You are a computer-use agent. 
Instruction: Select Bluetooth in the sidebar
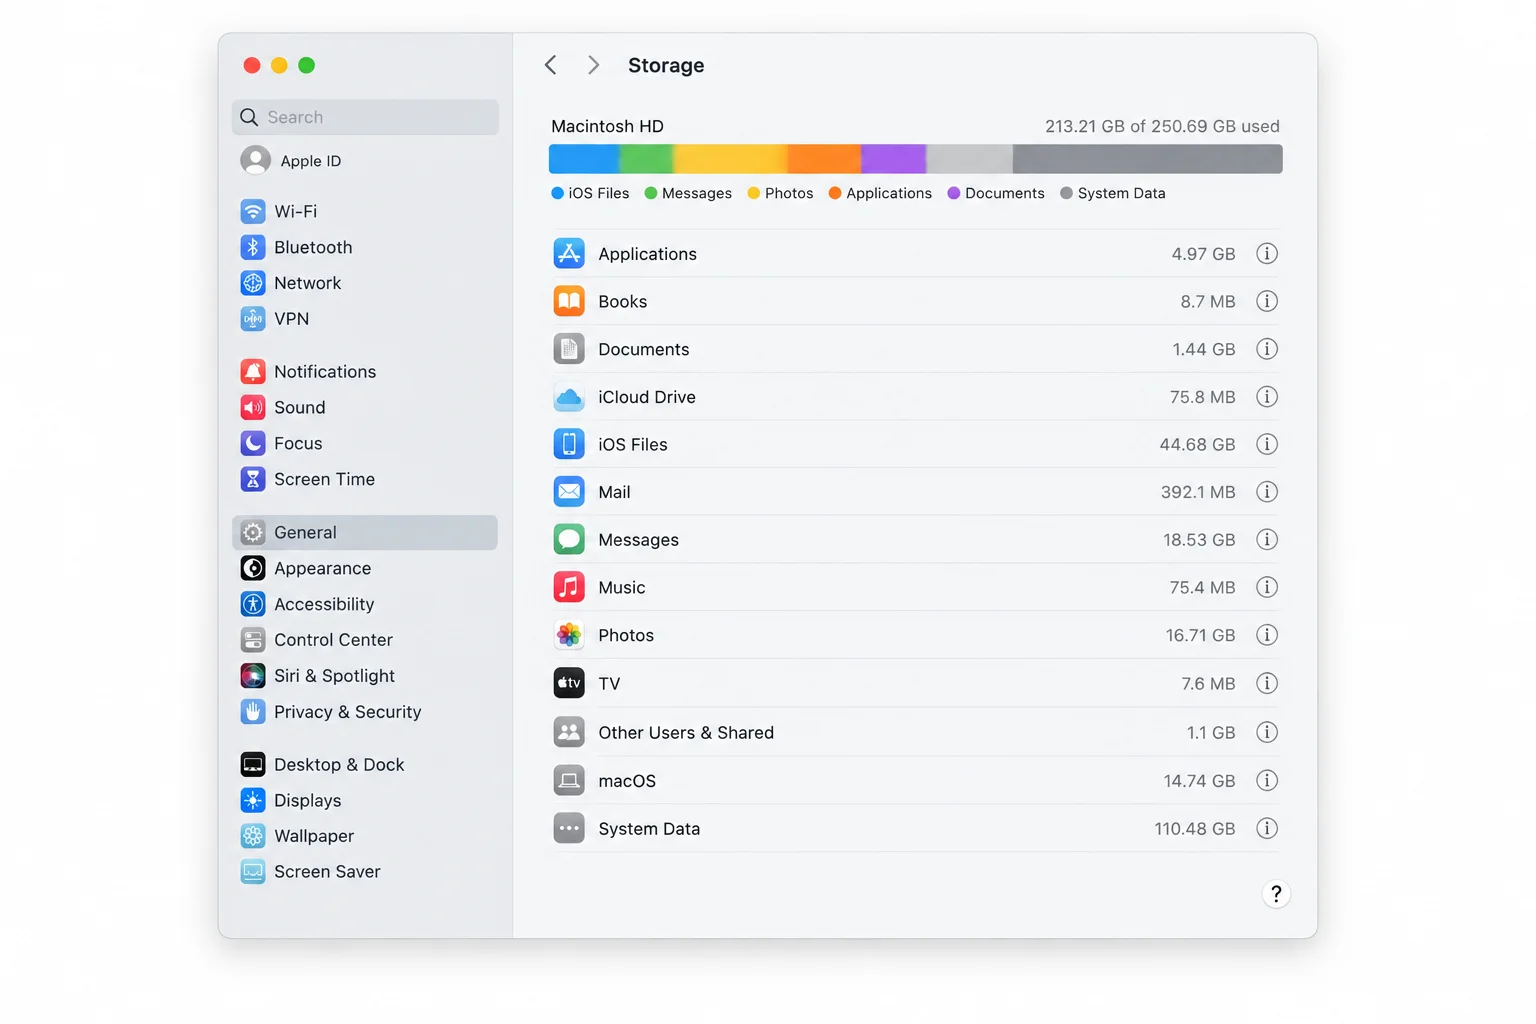click(365, 247)
